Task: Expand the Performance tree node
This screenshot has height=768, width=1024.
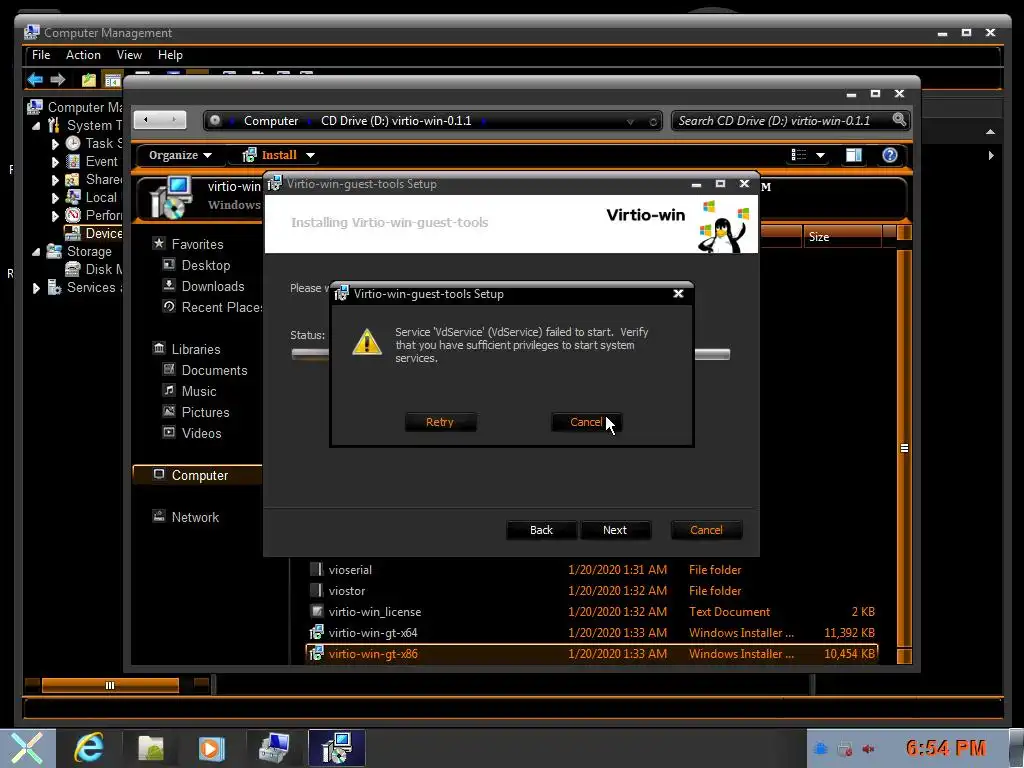Action: click(55, 216)
